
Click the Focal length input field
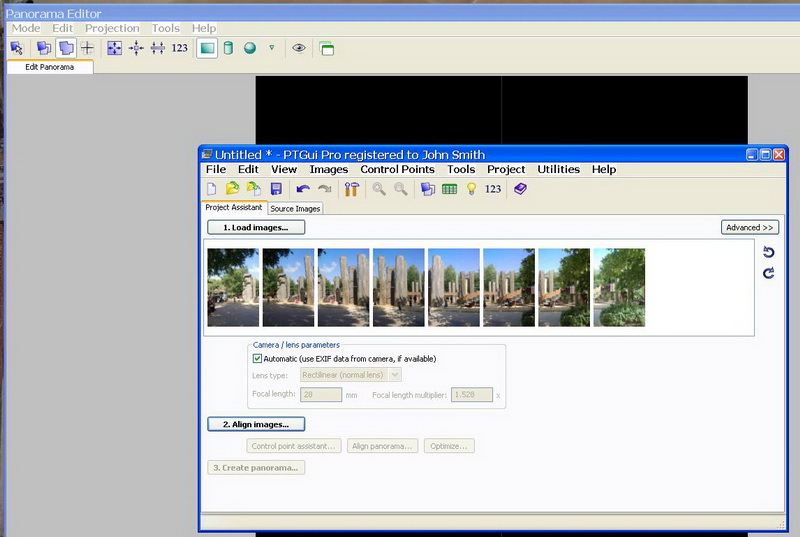[x=321, y=395]
